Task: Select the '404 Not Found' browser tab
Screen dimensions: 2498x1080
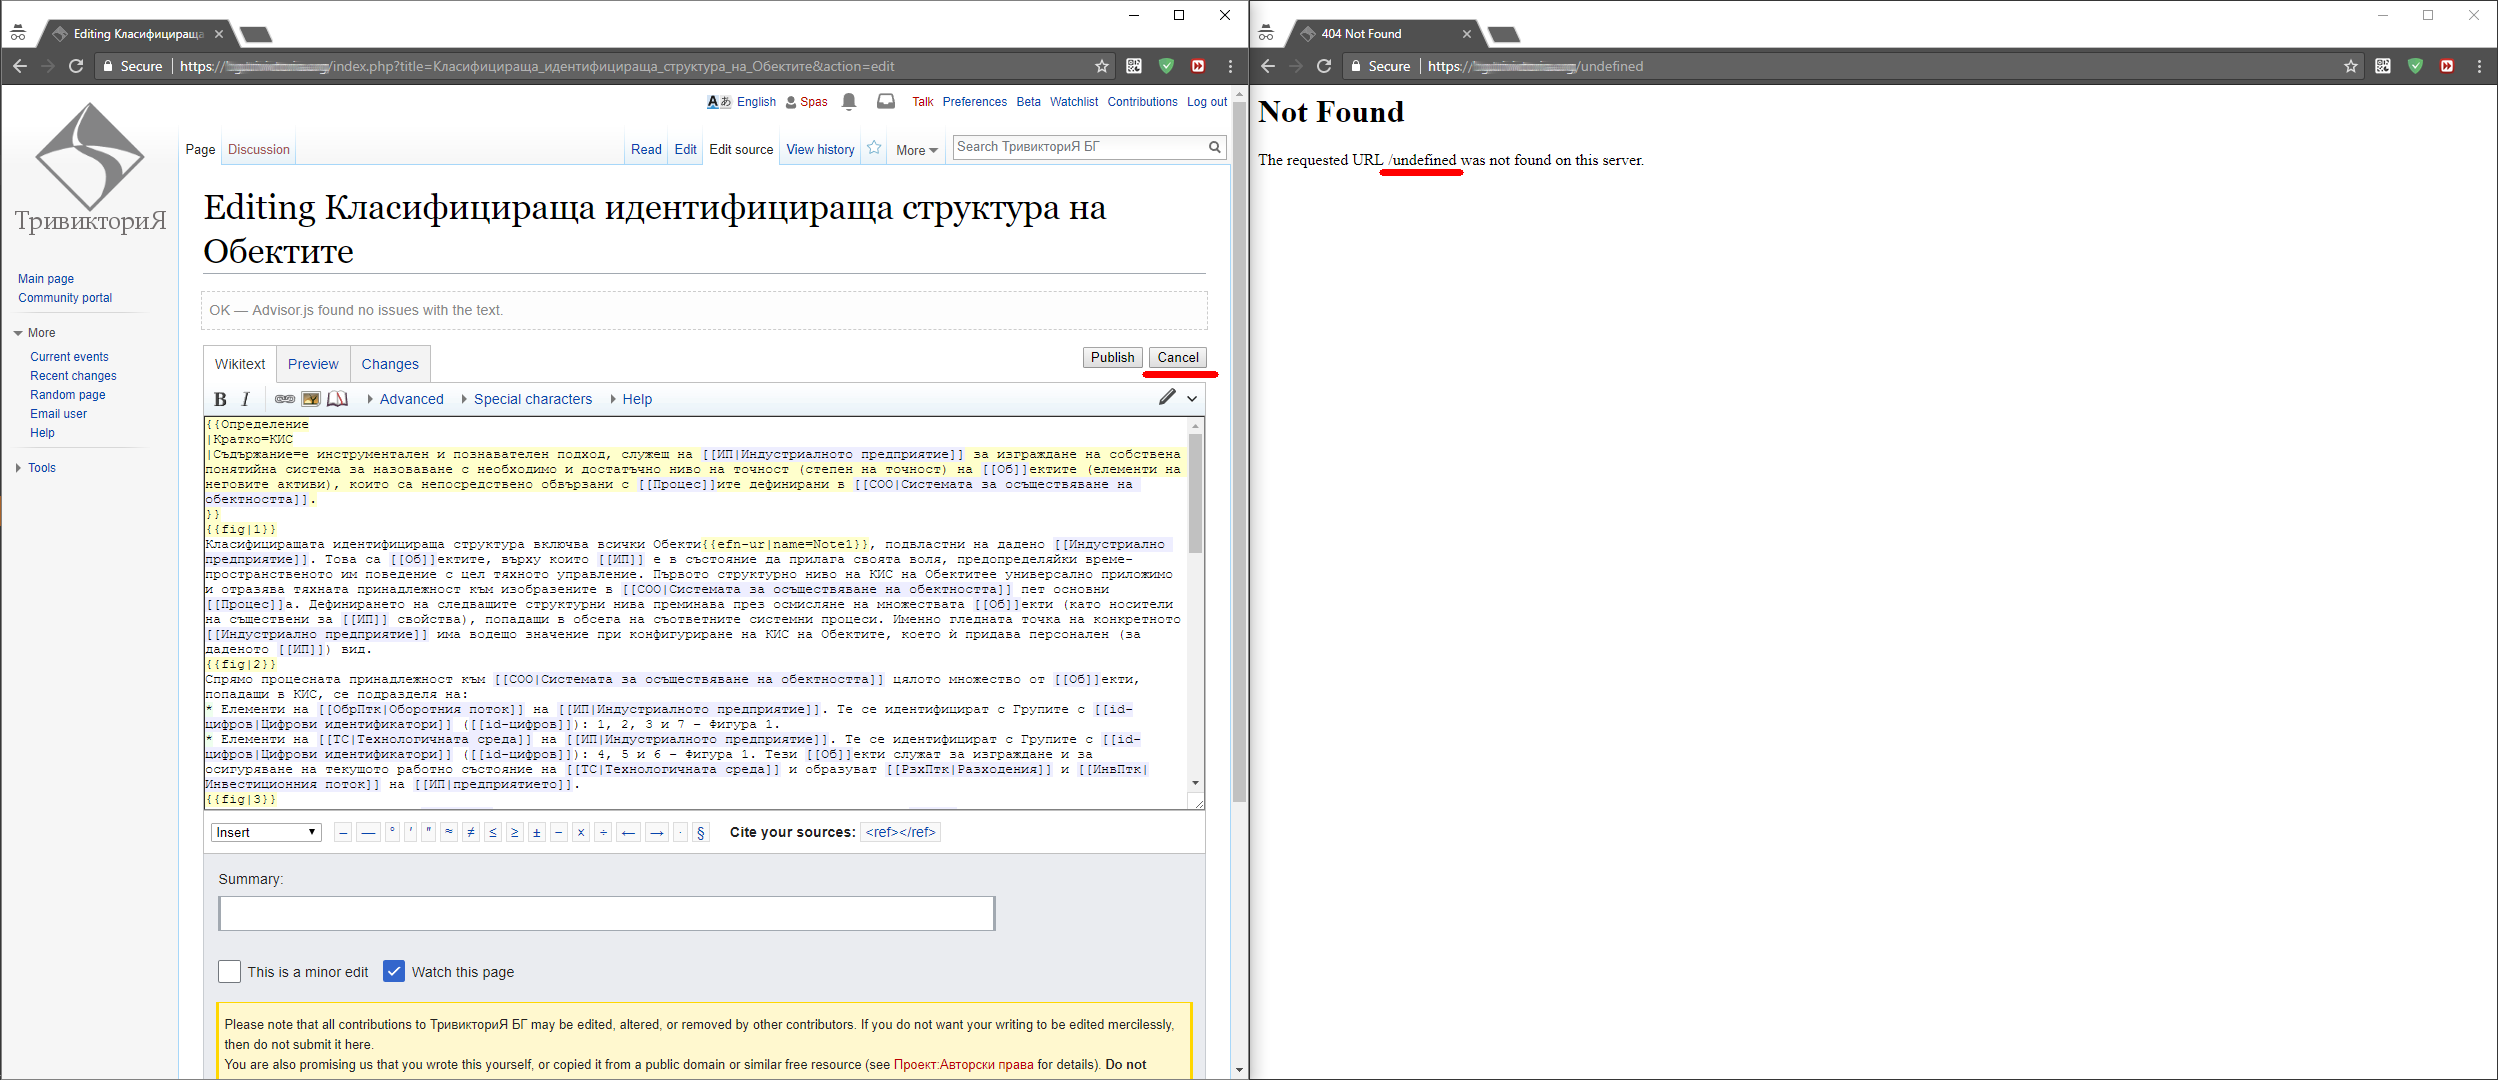Action: 1386,34
